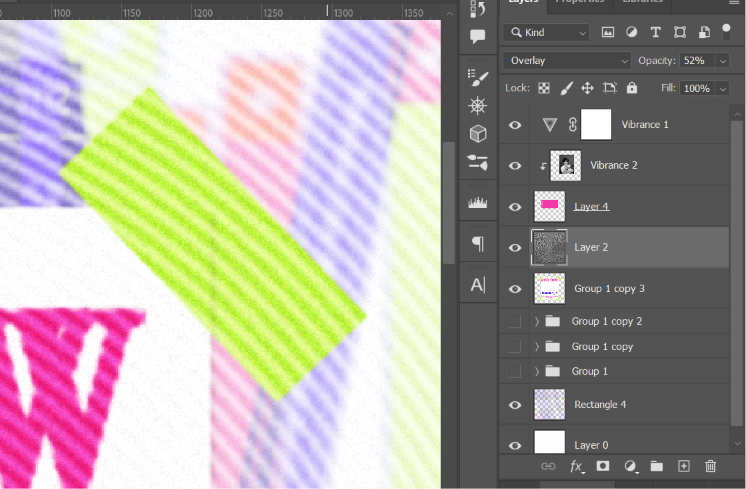Click the Fill 100% value field
The width and height of the screenshot is (746, 489).
point(698,88)
